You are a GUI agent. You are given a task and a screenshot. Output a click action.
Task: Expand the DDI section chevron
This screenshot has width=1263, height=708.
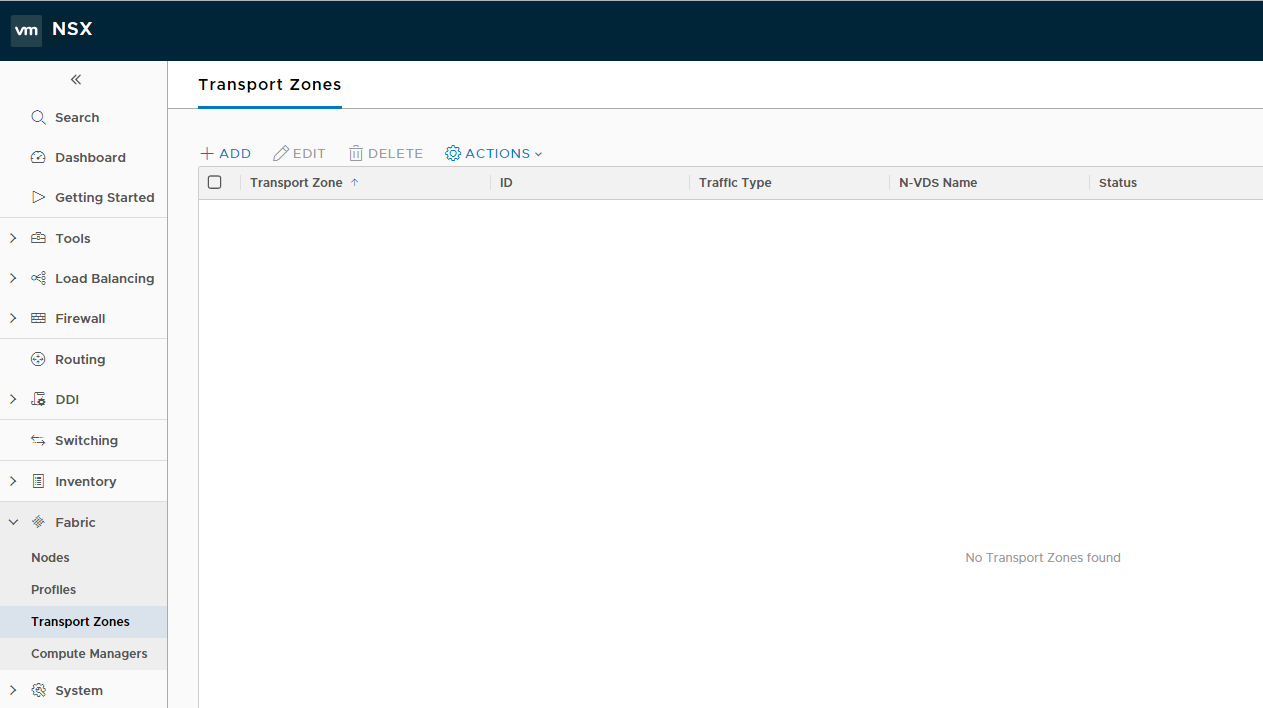[13, 399]
